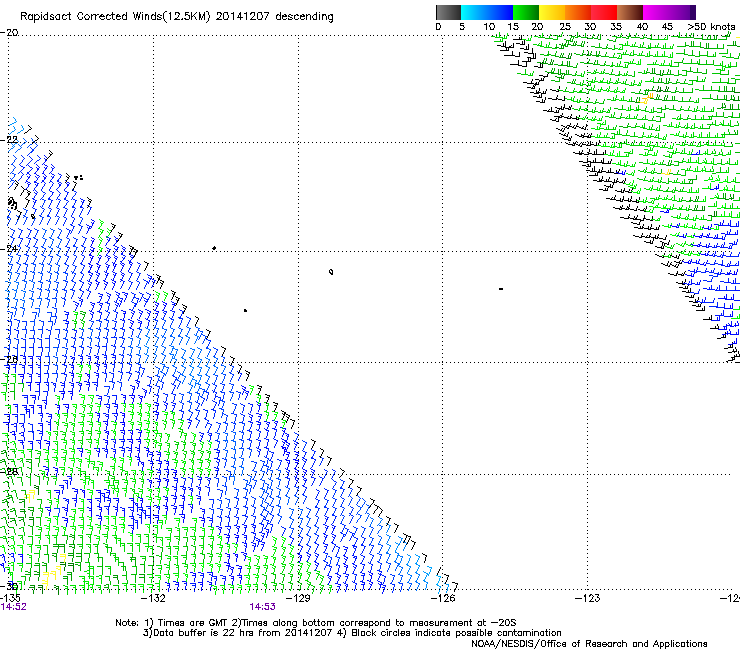Select the magenta 40-45 knots legend swatch
The width and height of the screenshot is (740, 650).
tap(656, 12)
